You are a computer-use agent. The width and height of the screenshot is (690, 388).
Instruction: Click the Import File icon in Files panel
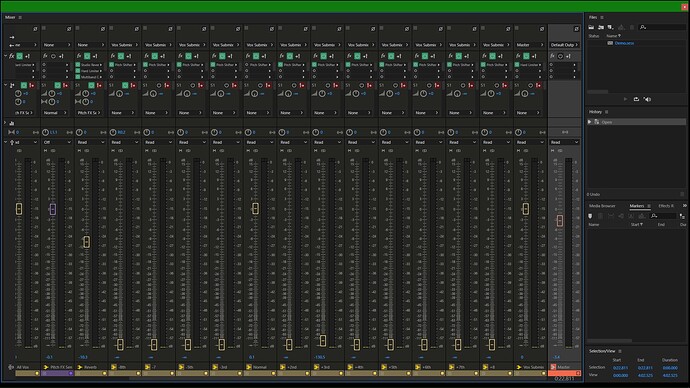[601, 27]
